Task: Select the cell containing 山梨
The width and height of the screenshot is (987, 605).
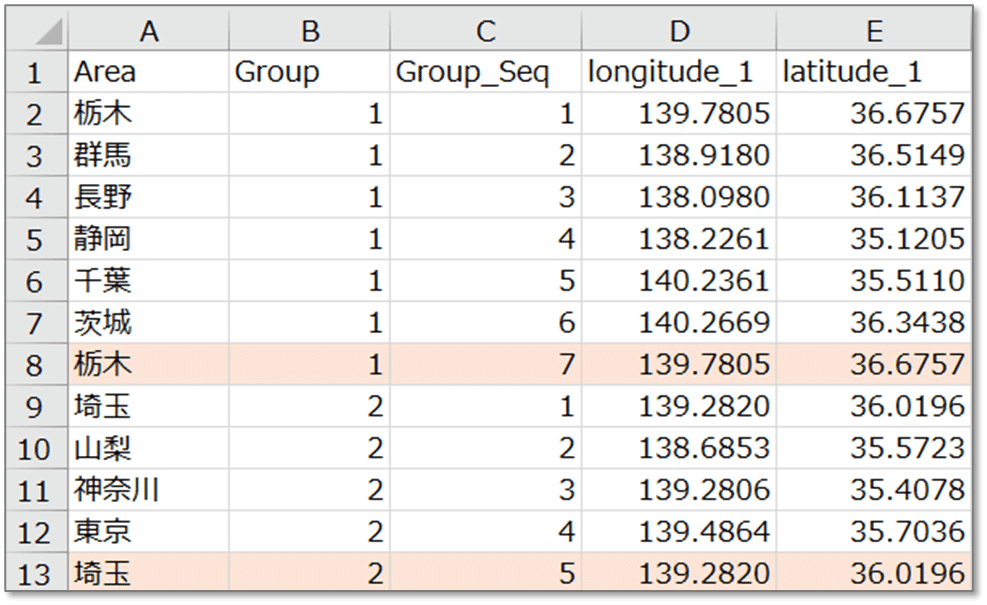Action: tap(149, 448)
